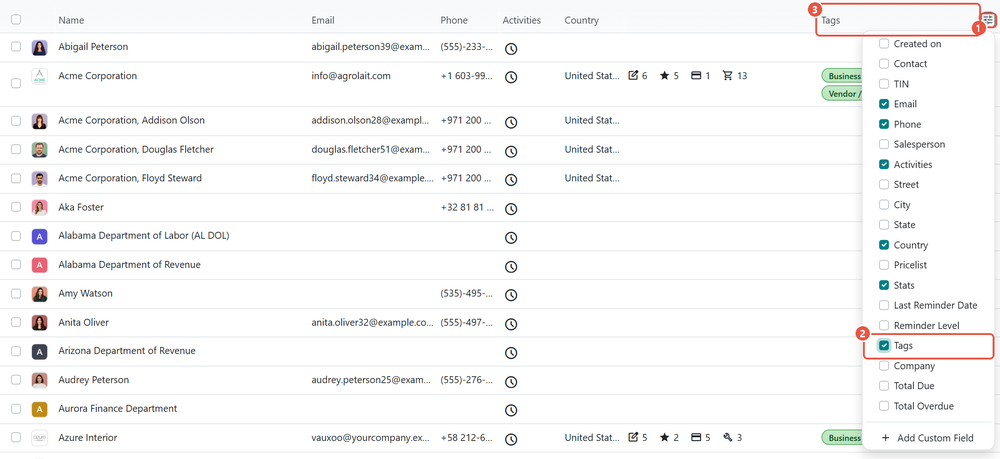1000x459 pixels.
Task: Select the Abigail Peterson row checkbox
Action: (x=16, y=47)
